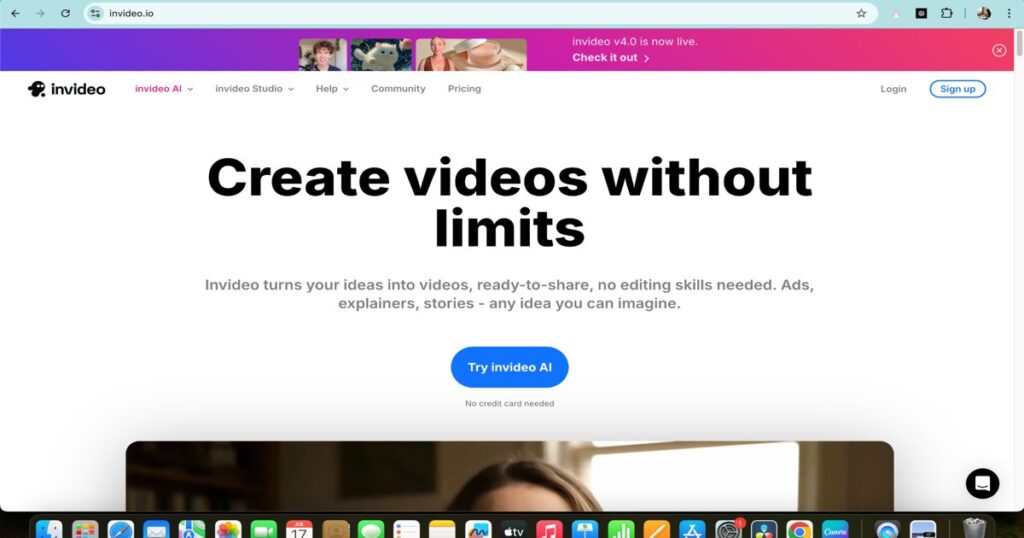
Task: Click the hero video preview
Action: pos(509,476)
